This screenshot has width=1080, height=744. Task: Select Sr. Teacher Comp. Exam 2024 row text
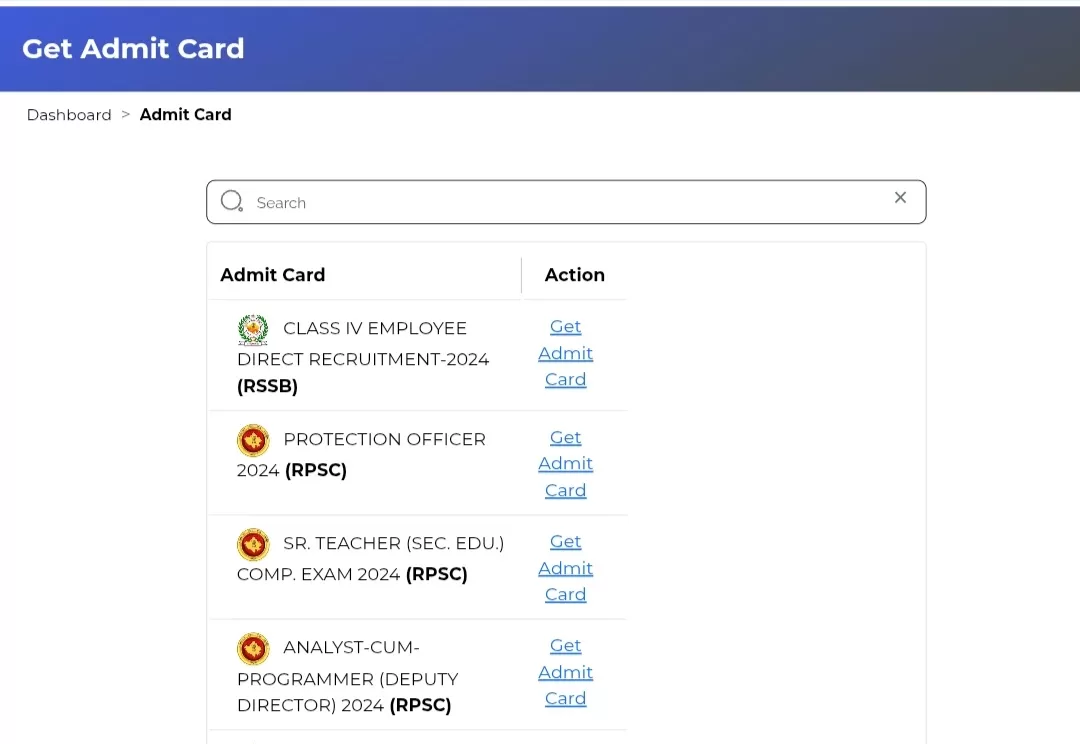pyautogui.click(x=371, y=559)
